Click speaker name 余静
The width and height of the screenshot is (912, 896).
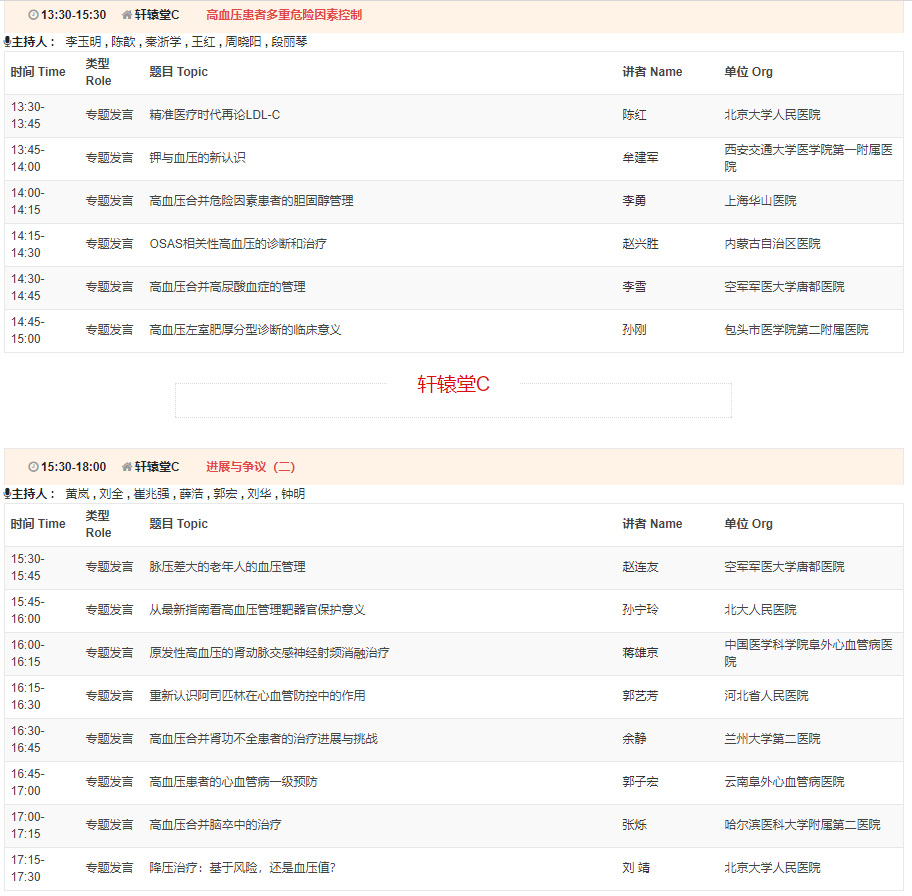point(634,739)
